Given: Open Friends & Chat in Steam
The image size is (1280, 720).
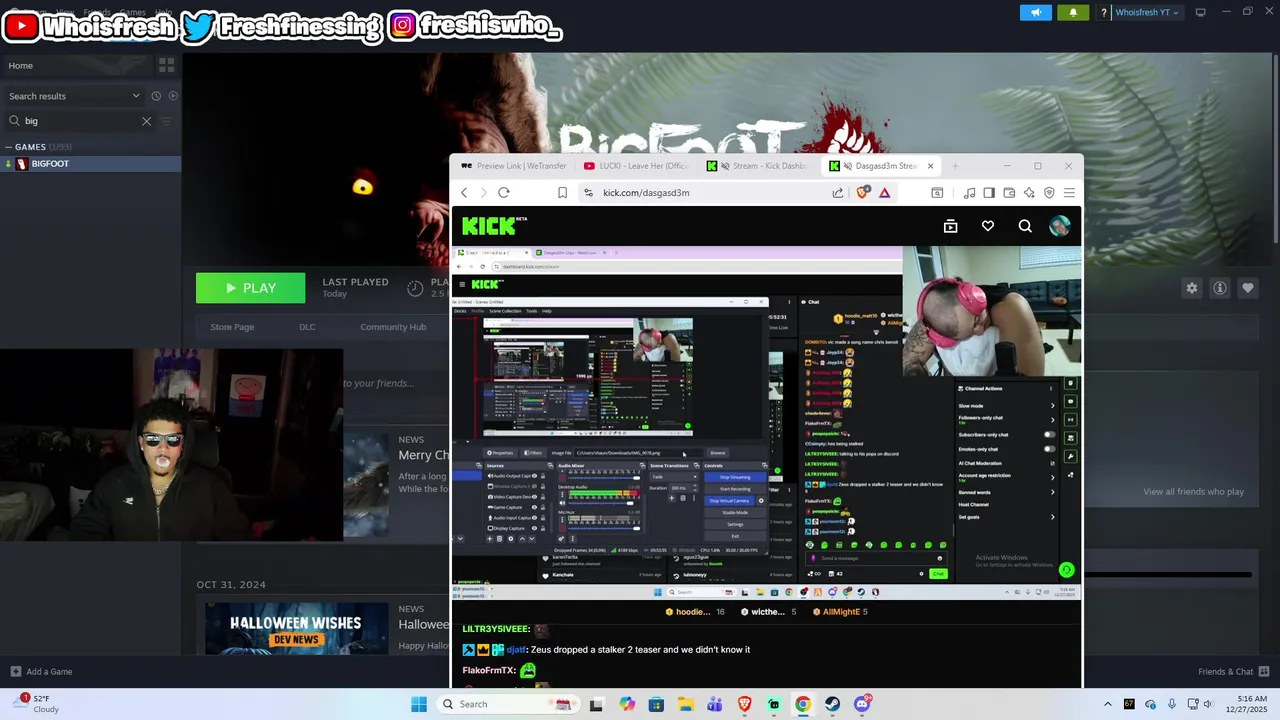Looking at the screenshot, I should click(1233, 672).
